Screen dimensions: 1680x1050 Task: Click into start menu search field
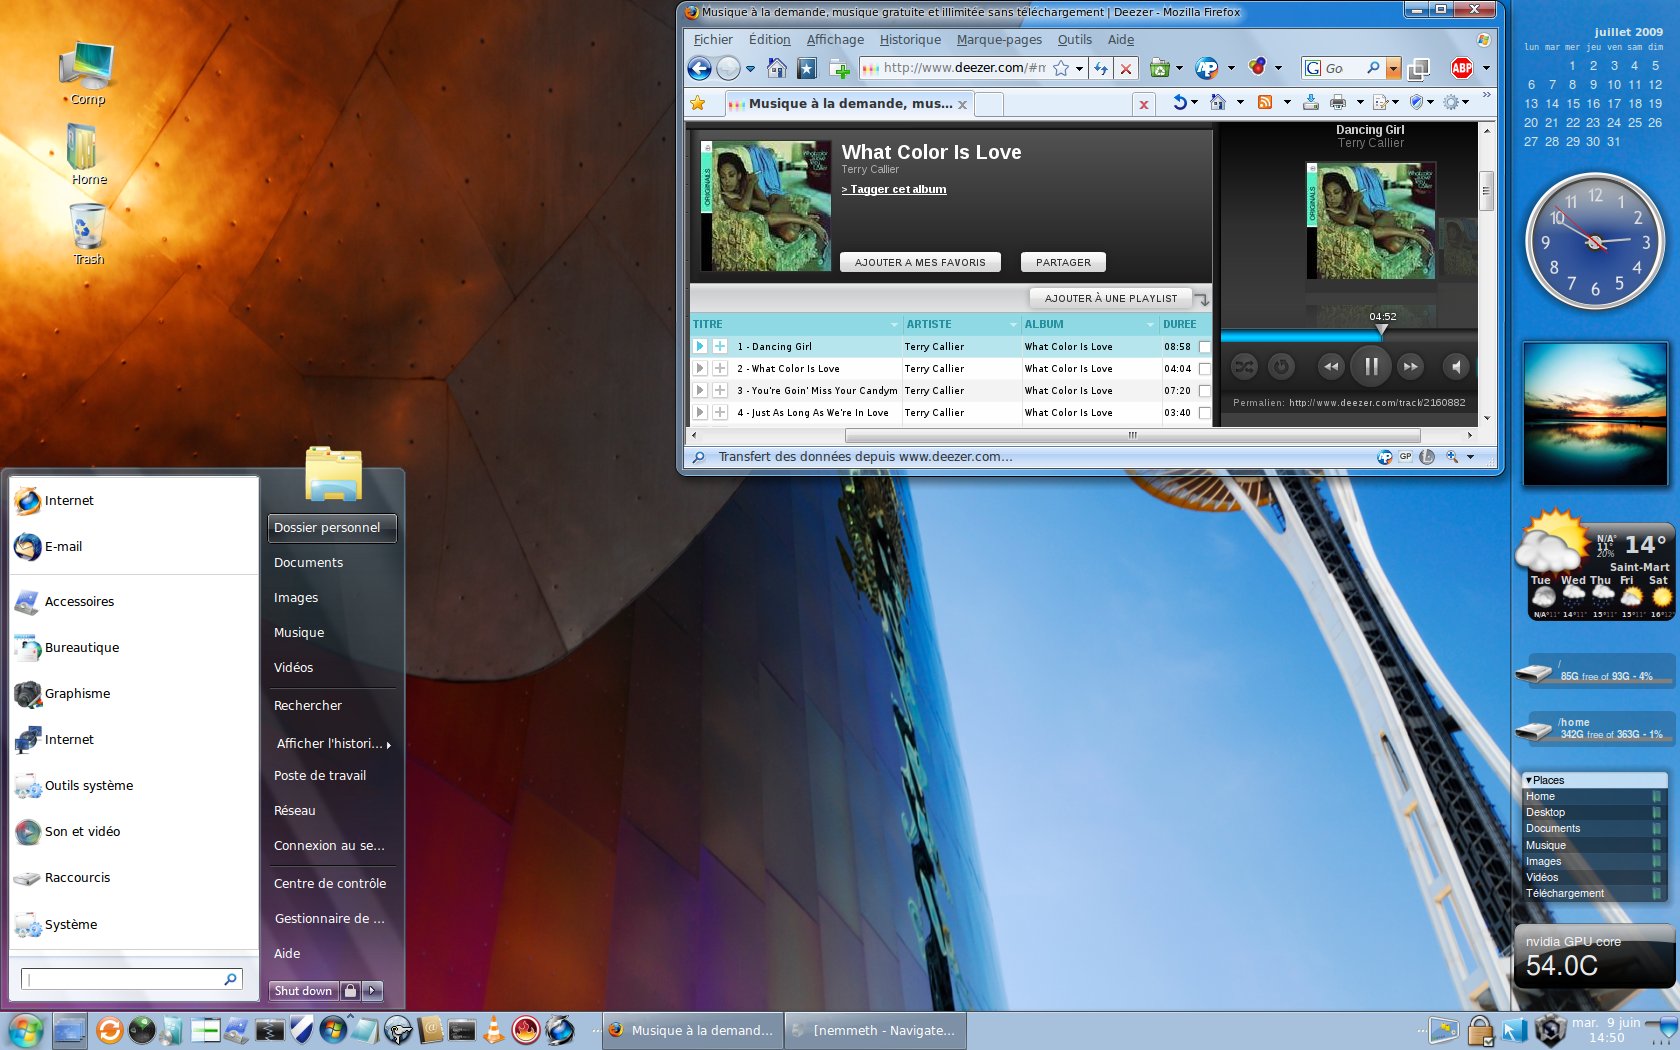pos(131,979)
